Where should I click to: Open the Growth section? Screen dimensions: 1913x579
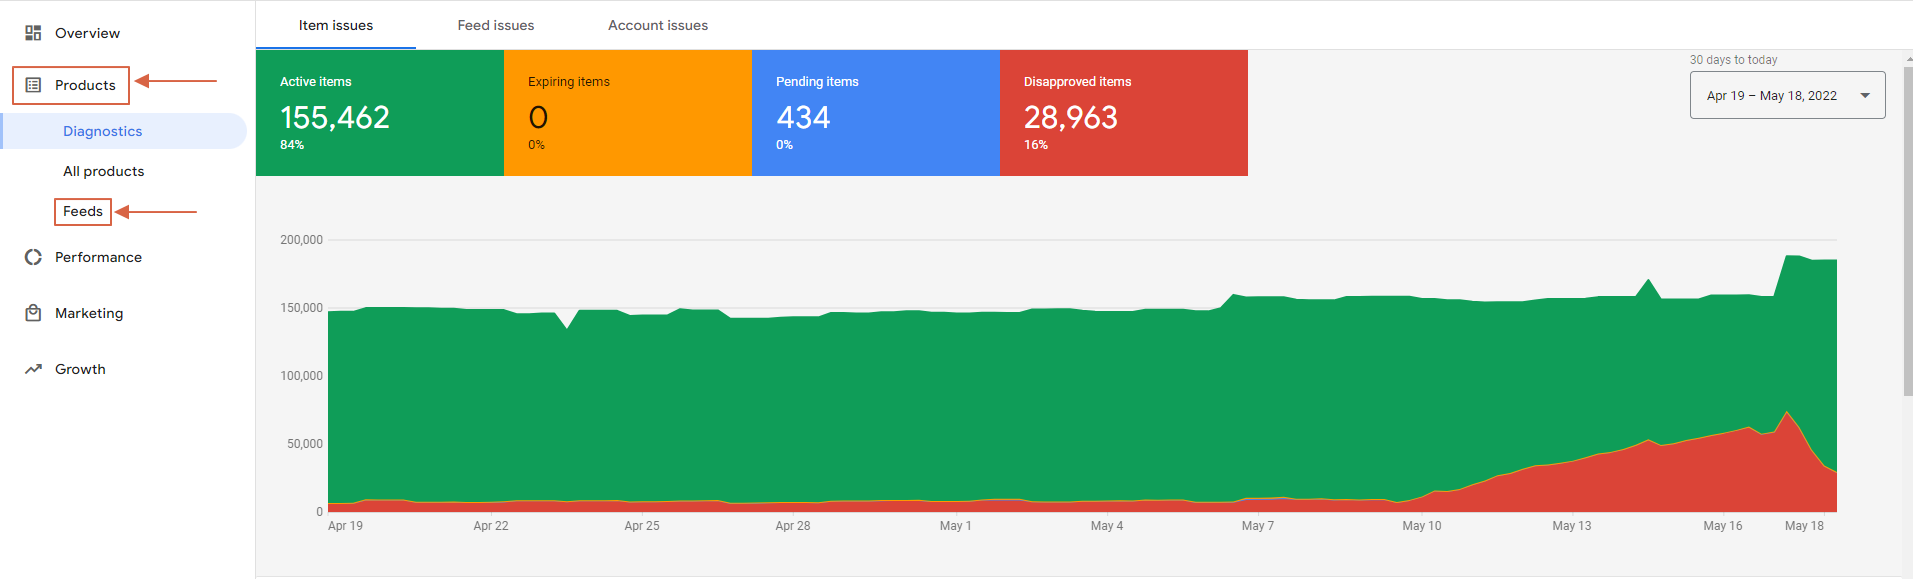80,369
